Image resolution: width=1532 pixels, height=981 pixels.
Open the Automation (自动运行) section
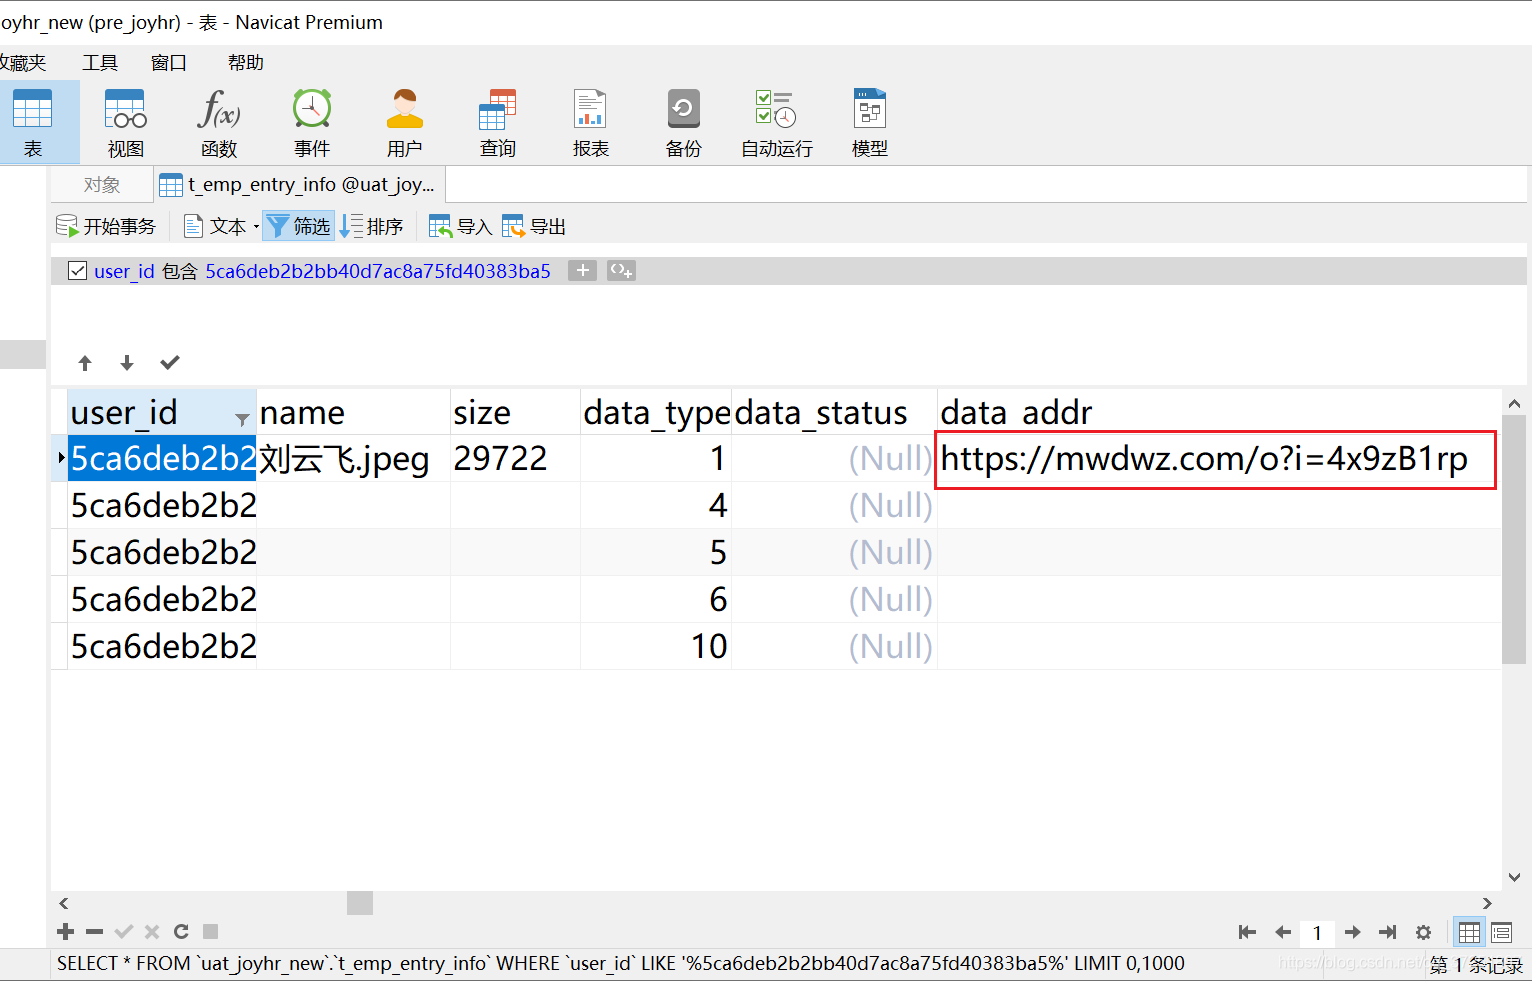click(777, 122)
